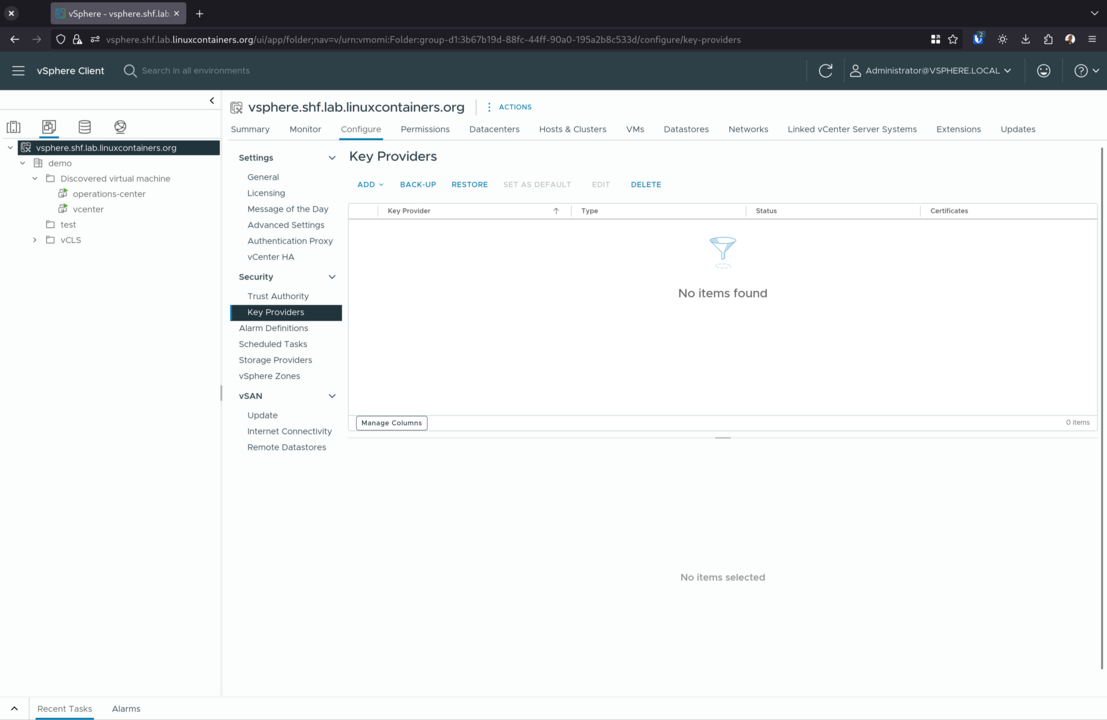This screenshot has width=1107, height=720.
Task: Open vCenter HA settings
Action: [x=271, y=257]
